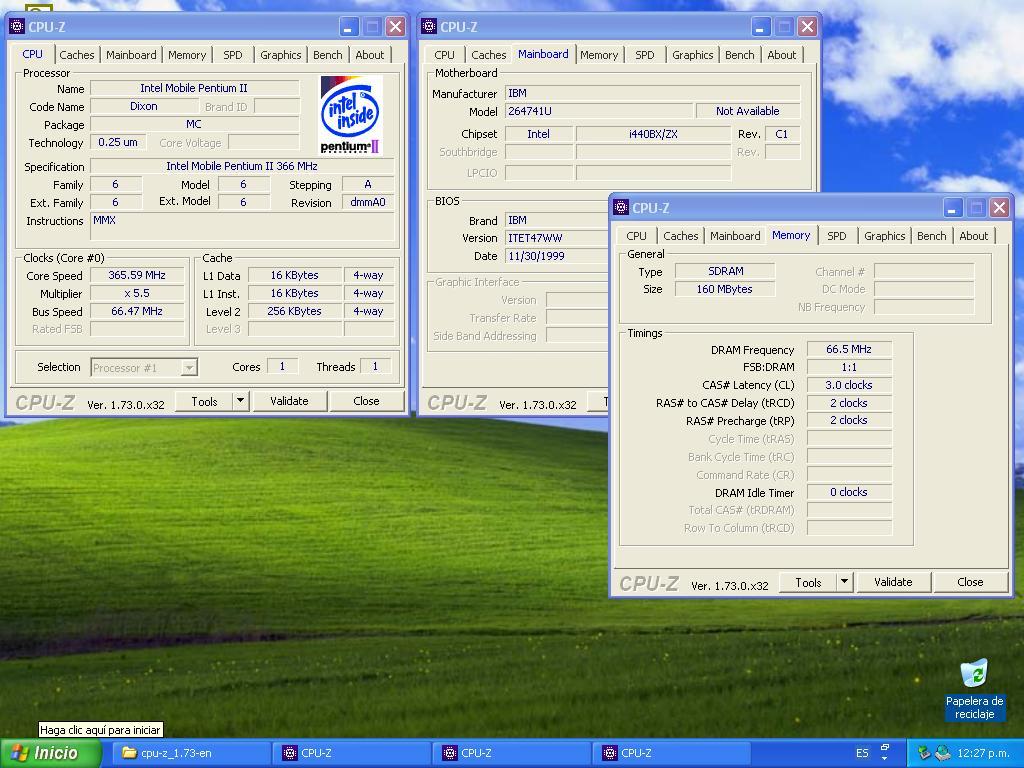
Task: Switch to the Caches tab in the Mainboard window
Action: (x=488, y=55)
